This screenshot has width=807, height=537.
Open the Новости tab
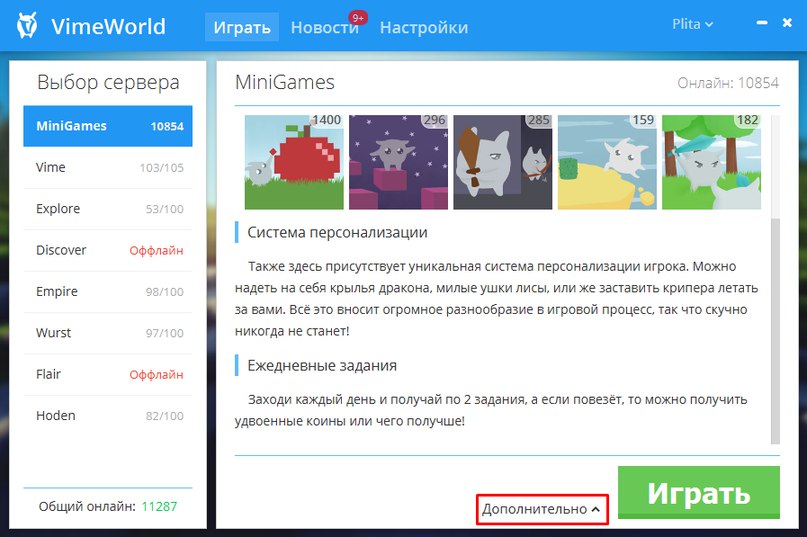click(324, 27)
